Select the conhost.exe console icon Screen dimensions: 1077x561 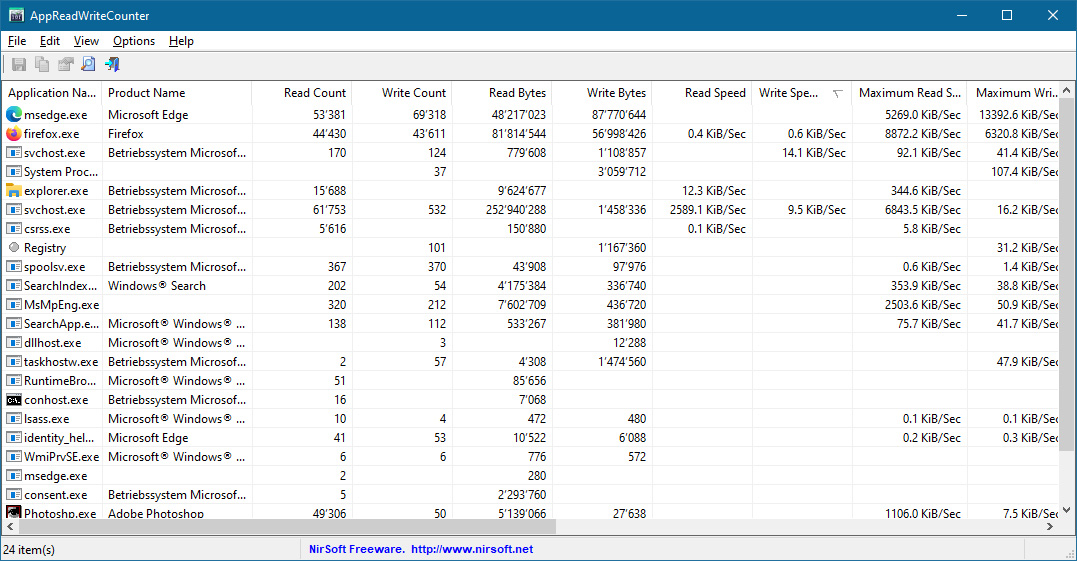14,400
